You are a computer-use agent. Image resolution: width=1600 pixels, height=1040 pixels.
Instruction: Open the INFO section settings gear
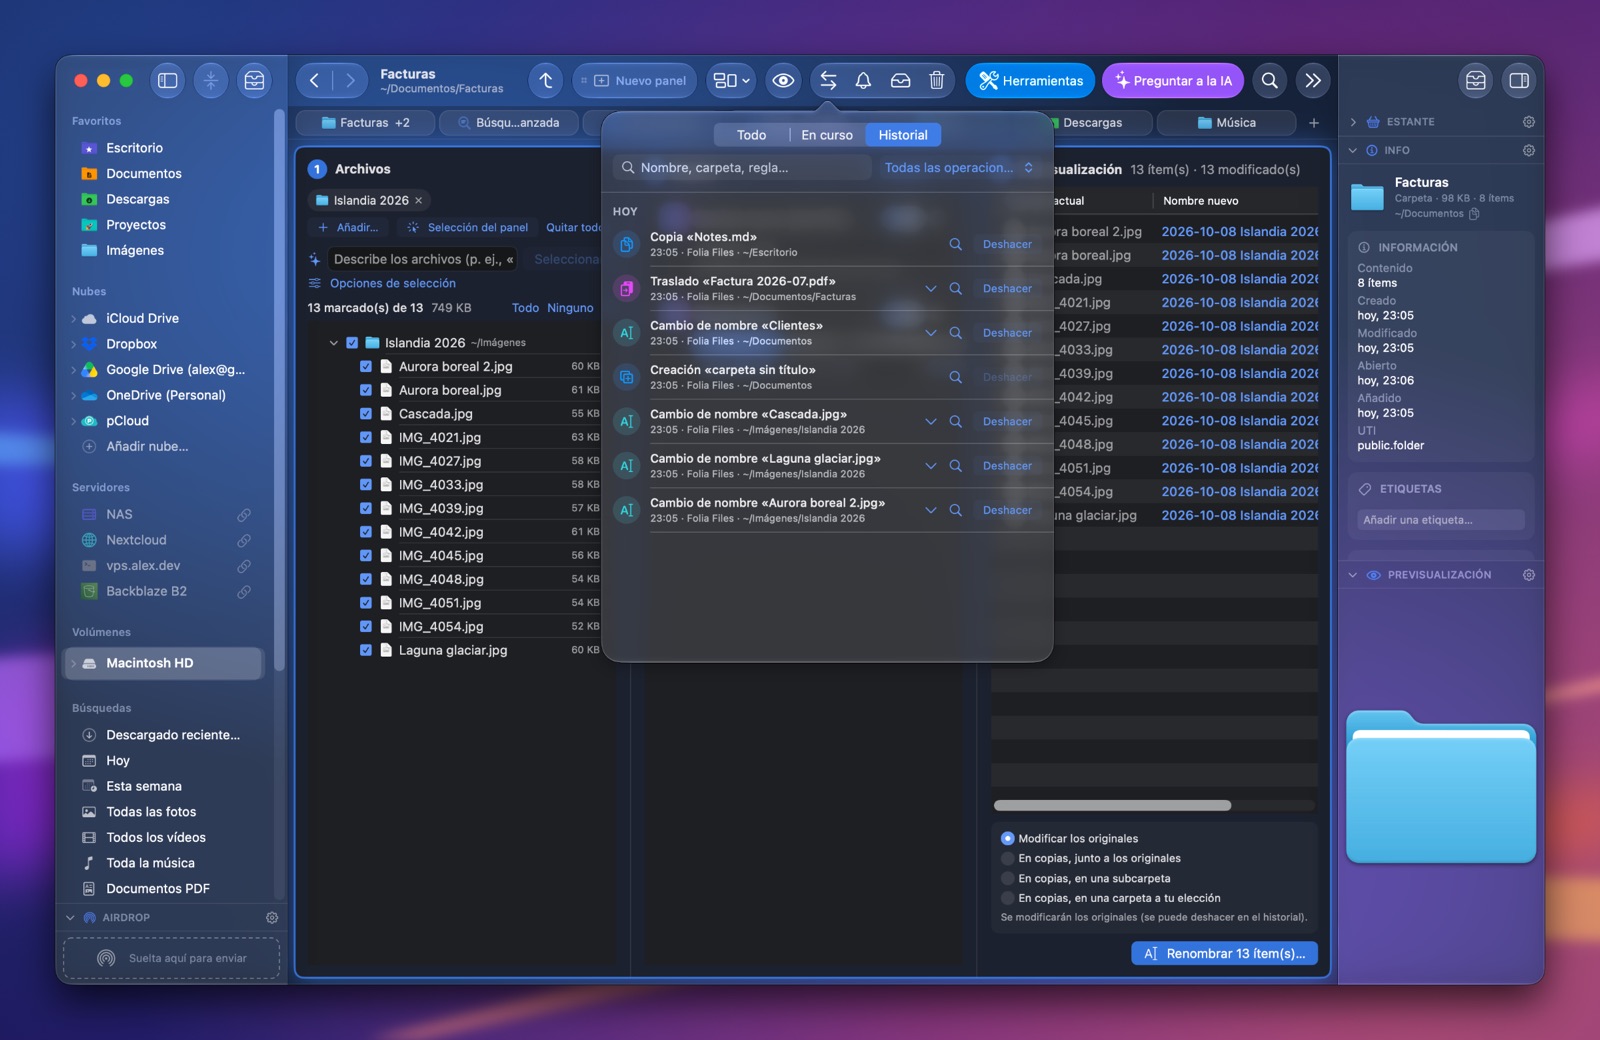[x=1528, y=150]
